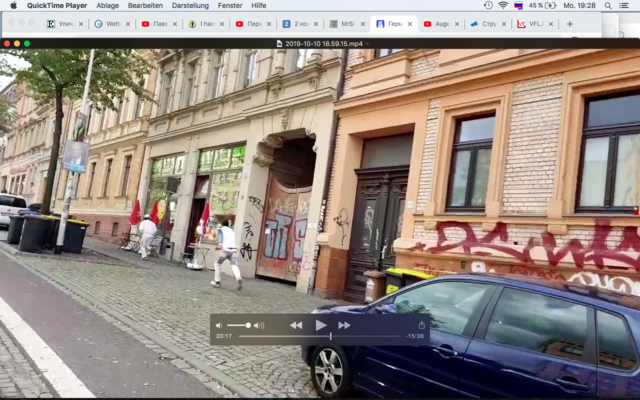This screenshot has height=400, width=640.
Task: Close the 'Паве' browser tab
Action: click(175, 24)
